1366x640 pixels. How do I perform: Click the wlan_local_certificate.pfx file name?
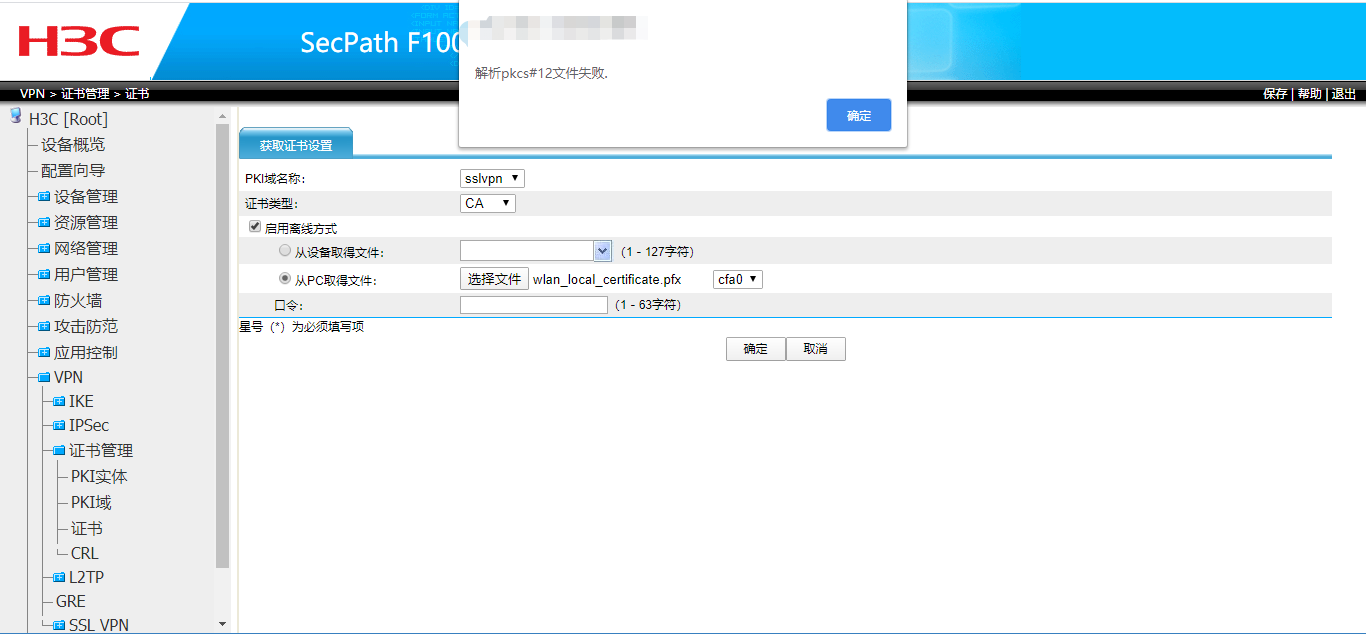pos(607,280)
